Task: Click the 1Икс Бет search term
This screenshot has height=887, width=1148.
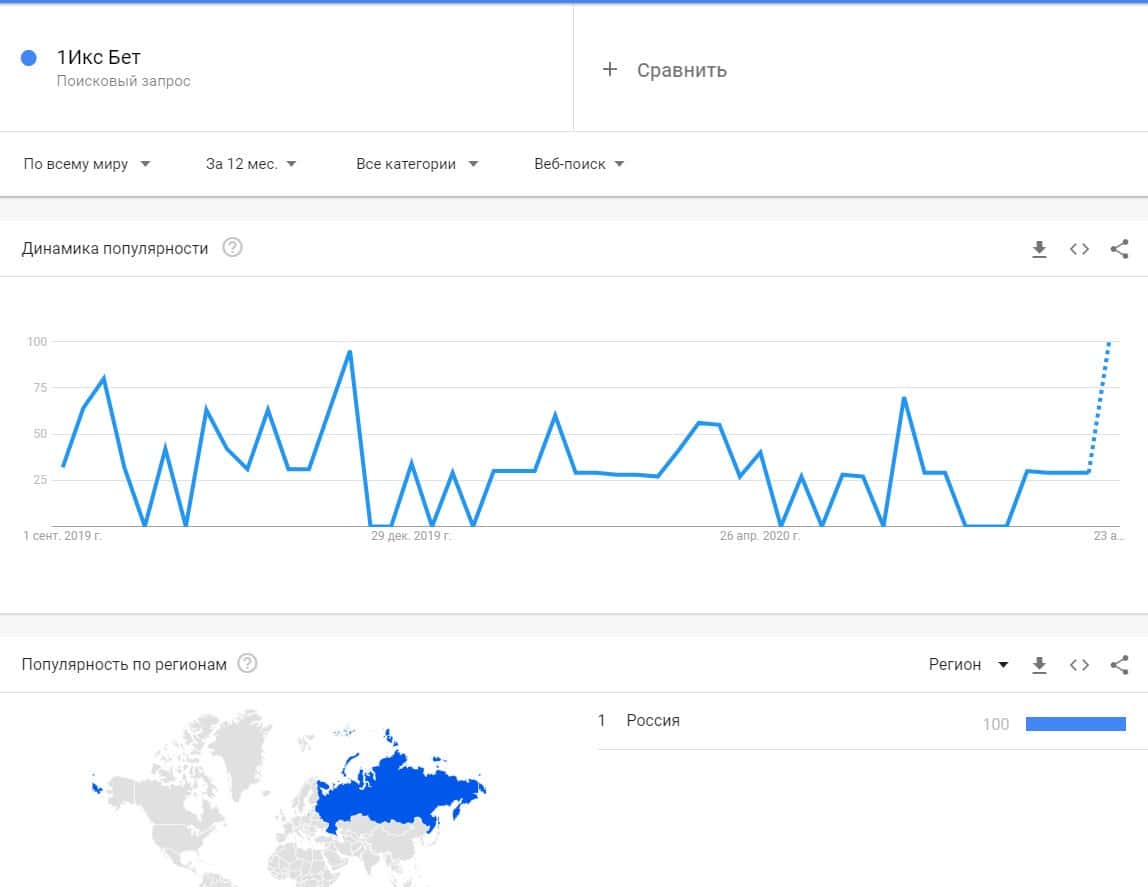Action: 98,57
